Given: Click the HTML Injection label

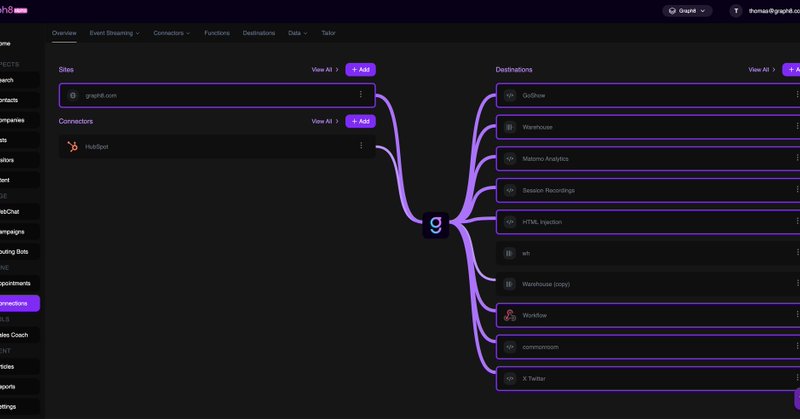Looking at the screenshot, I should (x=542, y=222).
